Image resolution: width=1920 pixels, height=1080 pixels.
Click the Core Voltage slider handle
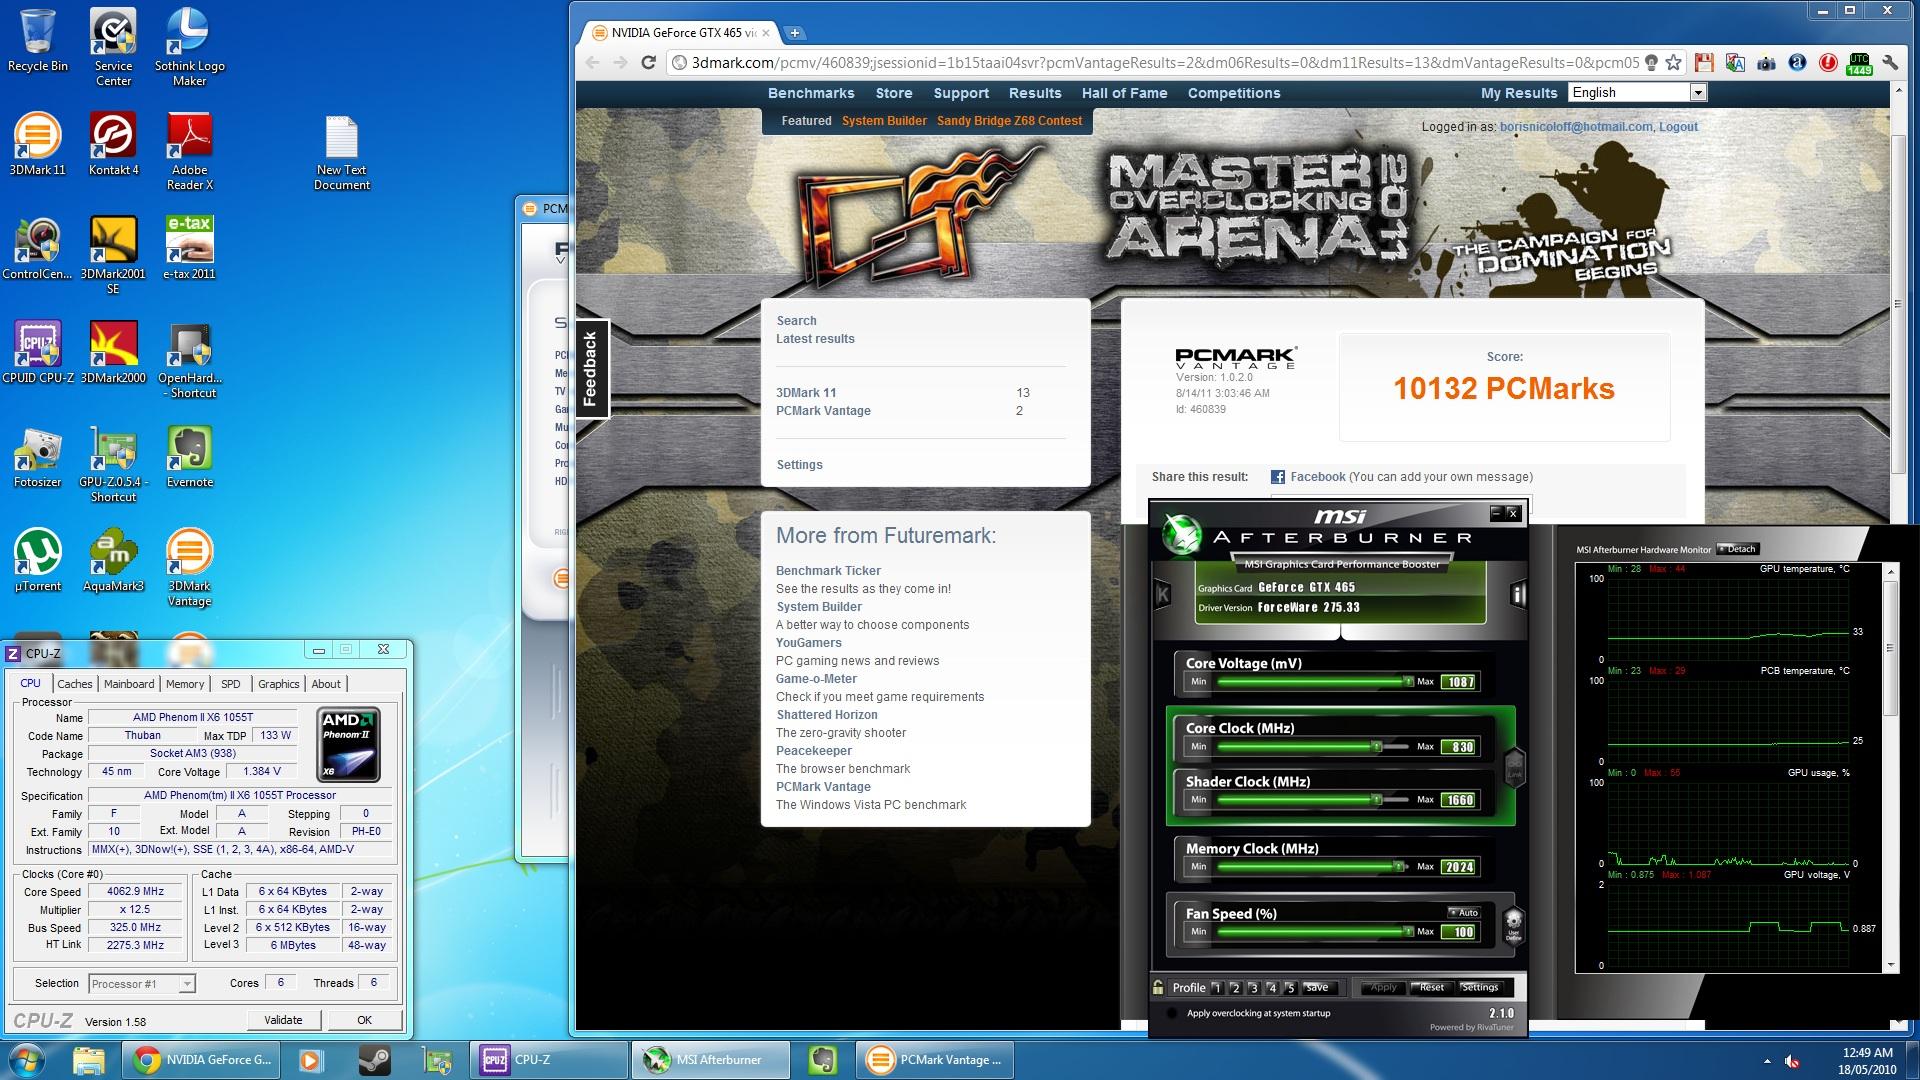click(x=1408, y=681)
